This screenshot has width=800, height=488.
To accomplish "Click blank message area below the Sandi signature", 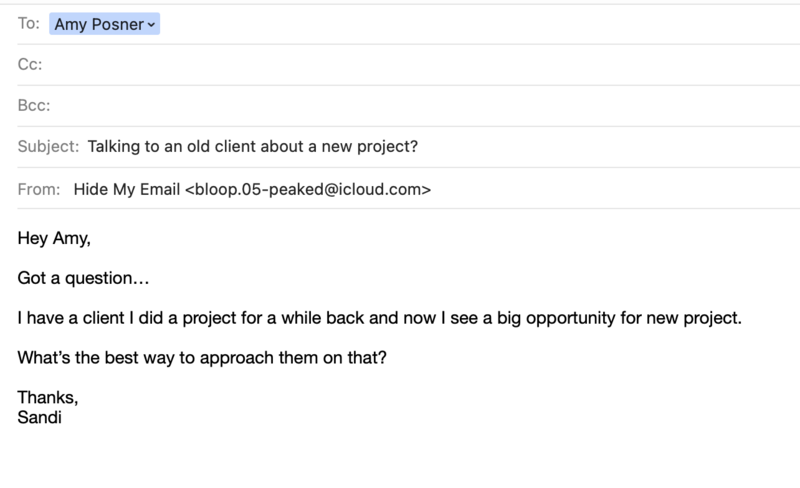I will 400,459.
